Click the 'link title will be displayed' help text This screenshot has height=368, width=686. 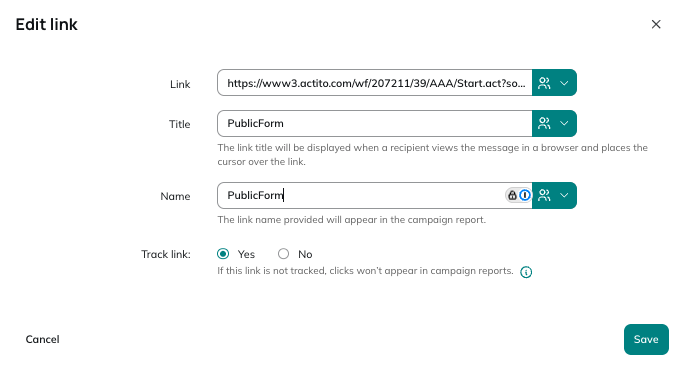432,154
